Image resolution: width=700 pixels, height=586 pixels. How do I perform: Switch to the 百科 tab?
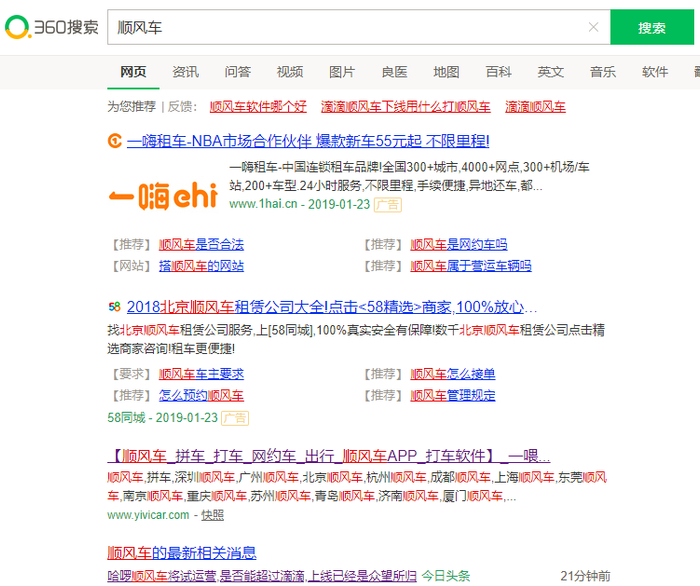(499, 72)
